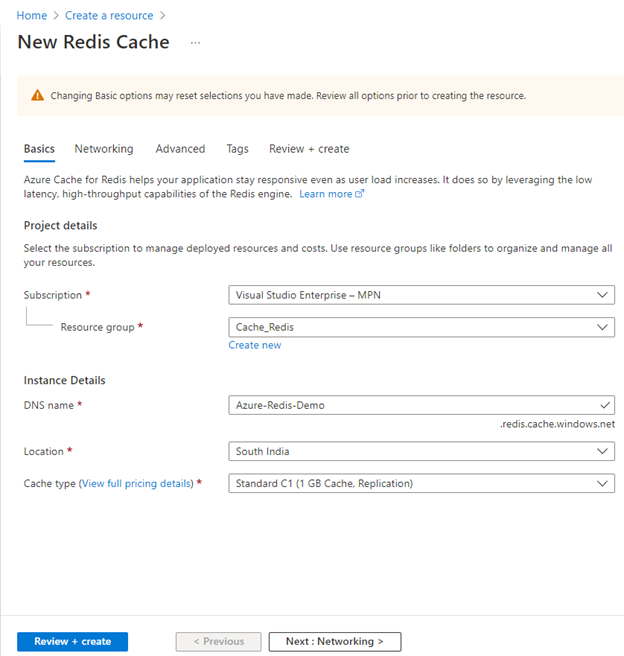Image resolution: width=624 pixels, height=656 pixels.
Task: Click the Previous button
Action: [x=218, y=641]
